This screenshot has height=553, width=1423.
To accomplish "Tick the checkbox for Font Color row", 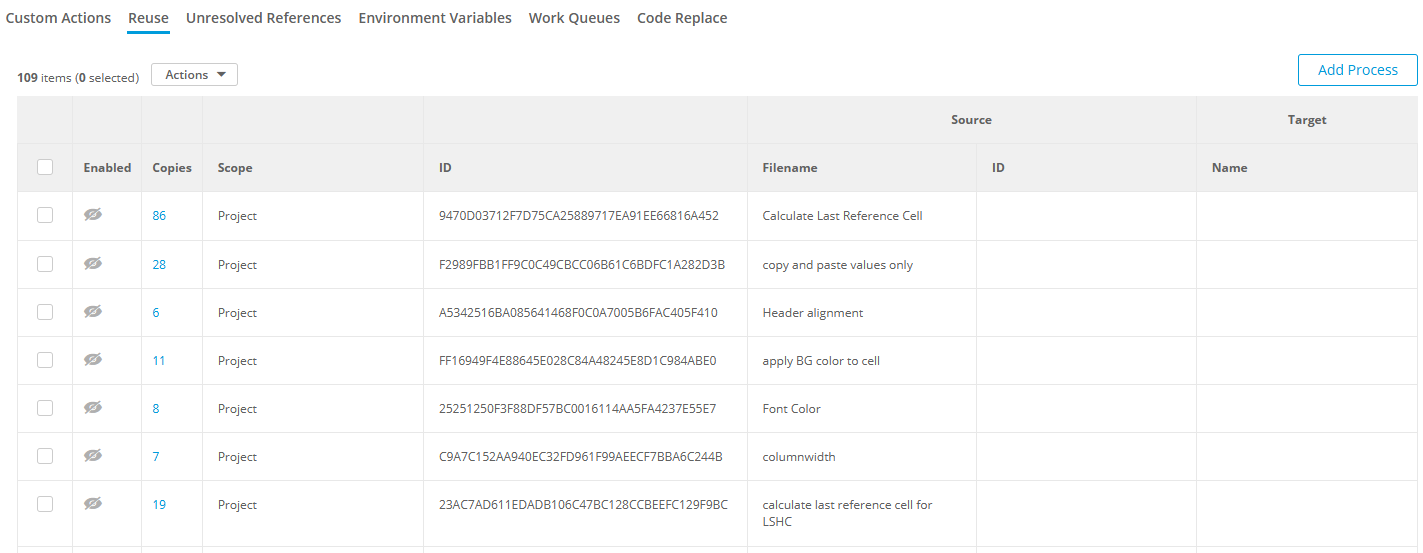I will (x=45, y=408).
